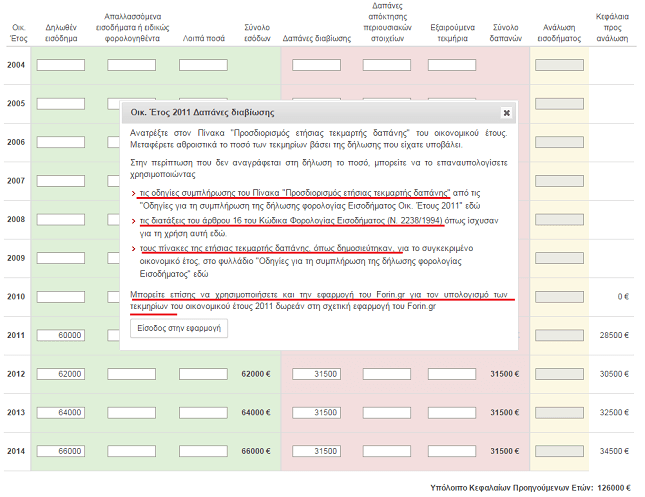Click 2012 Δαπάνες διαβίωσης field showing 31500
This screenshot has height=497, width=645.
(316, 374)
